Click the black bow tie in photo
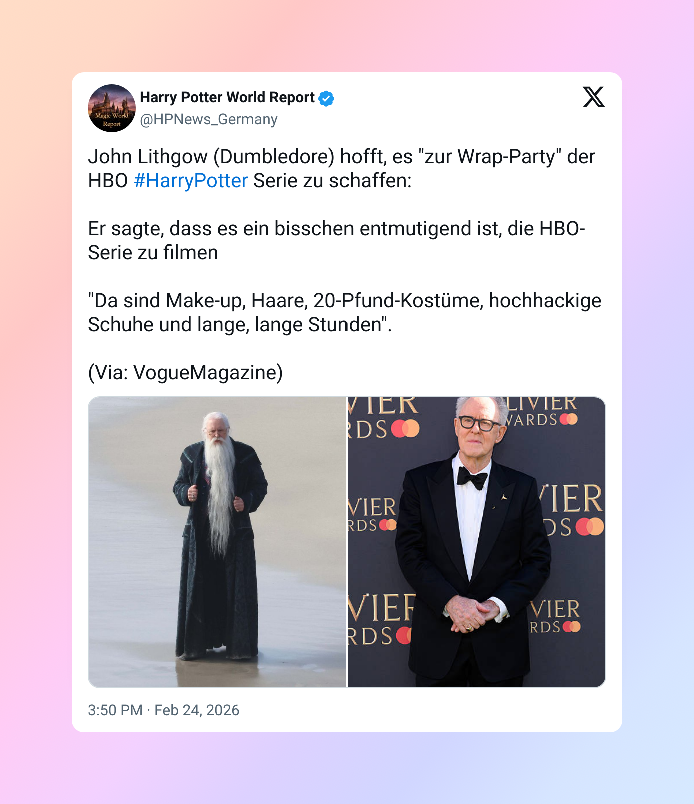 click(472, 478)
